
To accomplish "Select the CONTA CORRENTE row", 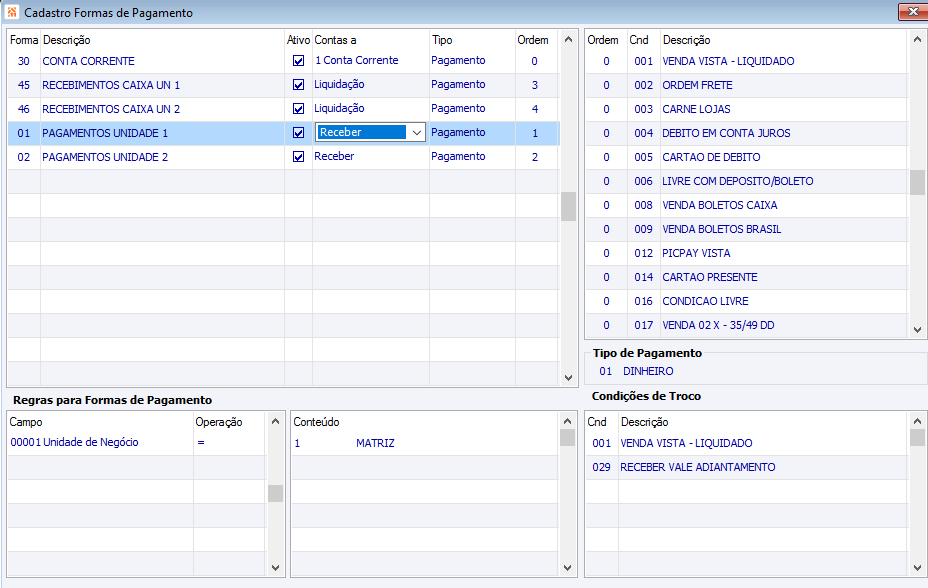I will [x=283, y=61].
